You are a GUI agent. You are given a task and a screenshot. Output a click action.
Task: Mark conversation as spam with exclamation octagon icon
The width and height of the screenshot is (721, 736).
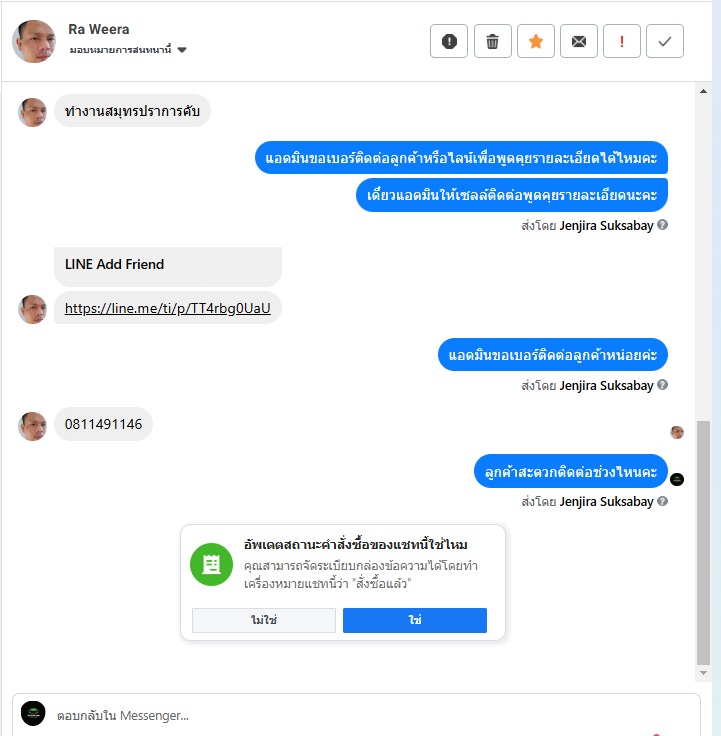click(449, 41)
